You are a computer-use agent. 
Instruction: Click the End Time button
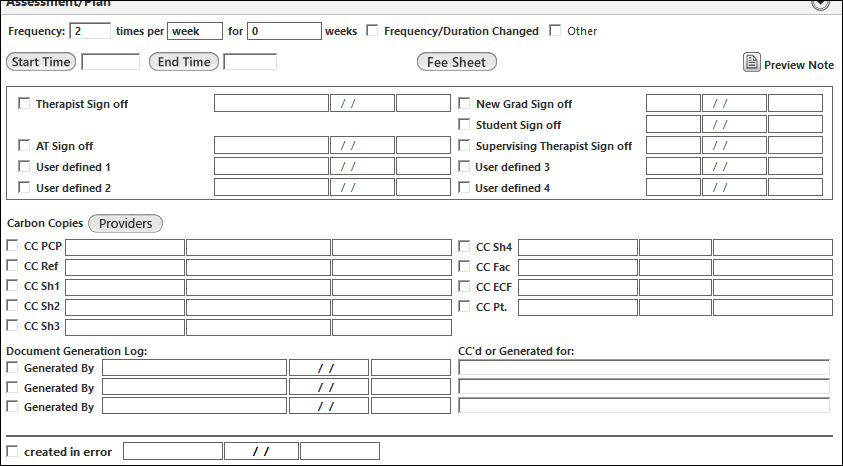pos(184,62)
